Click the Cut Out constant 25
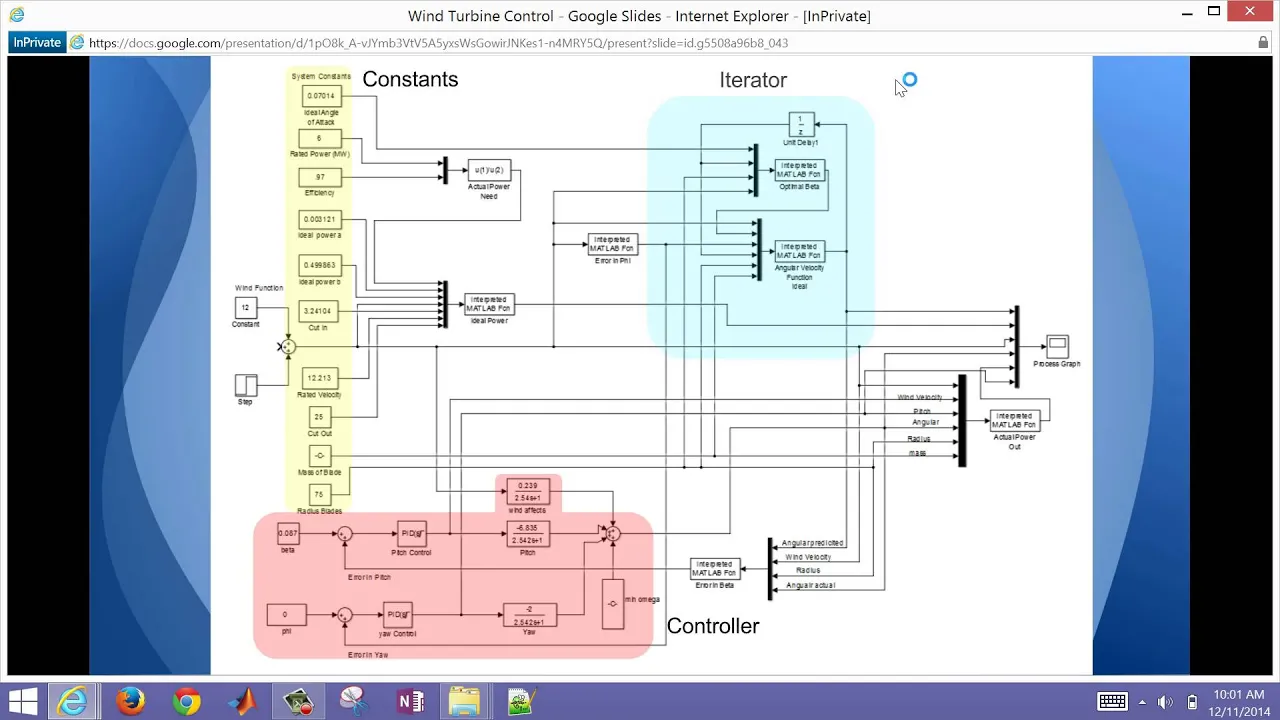The image size is (1280, 720). (x=320, y=418)
